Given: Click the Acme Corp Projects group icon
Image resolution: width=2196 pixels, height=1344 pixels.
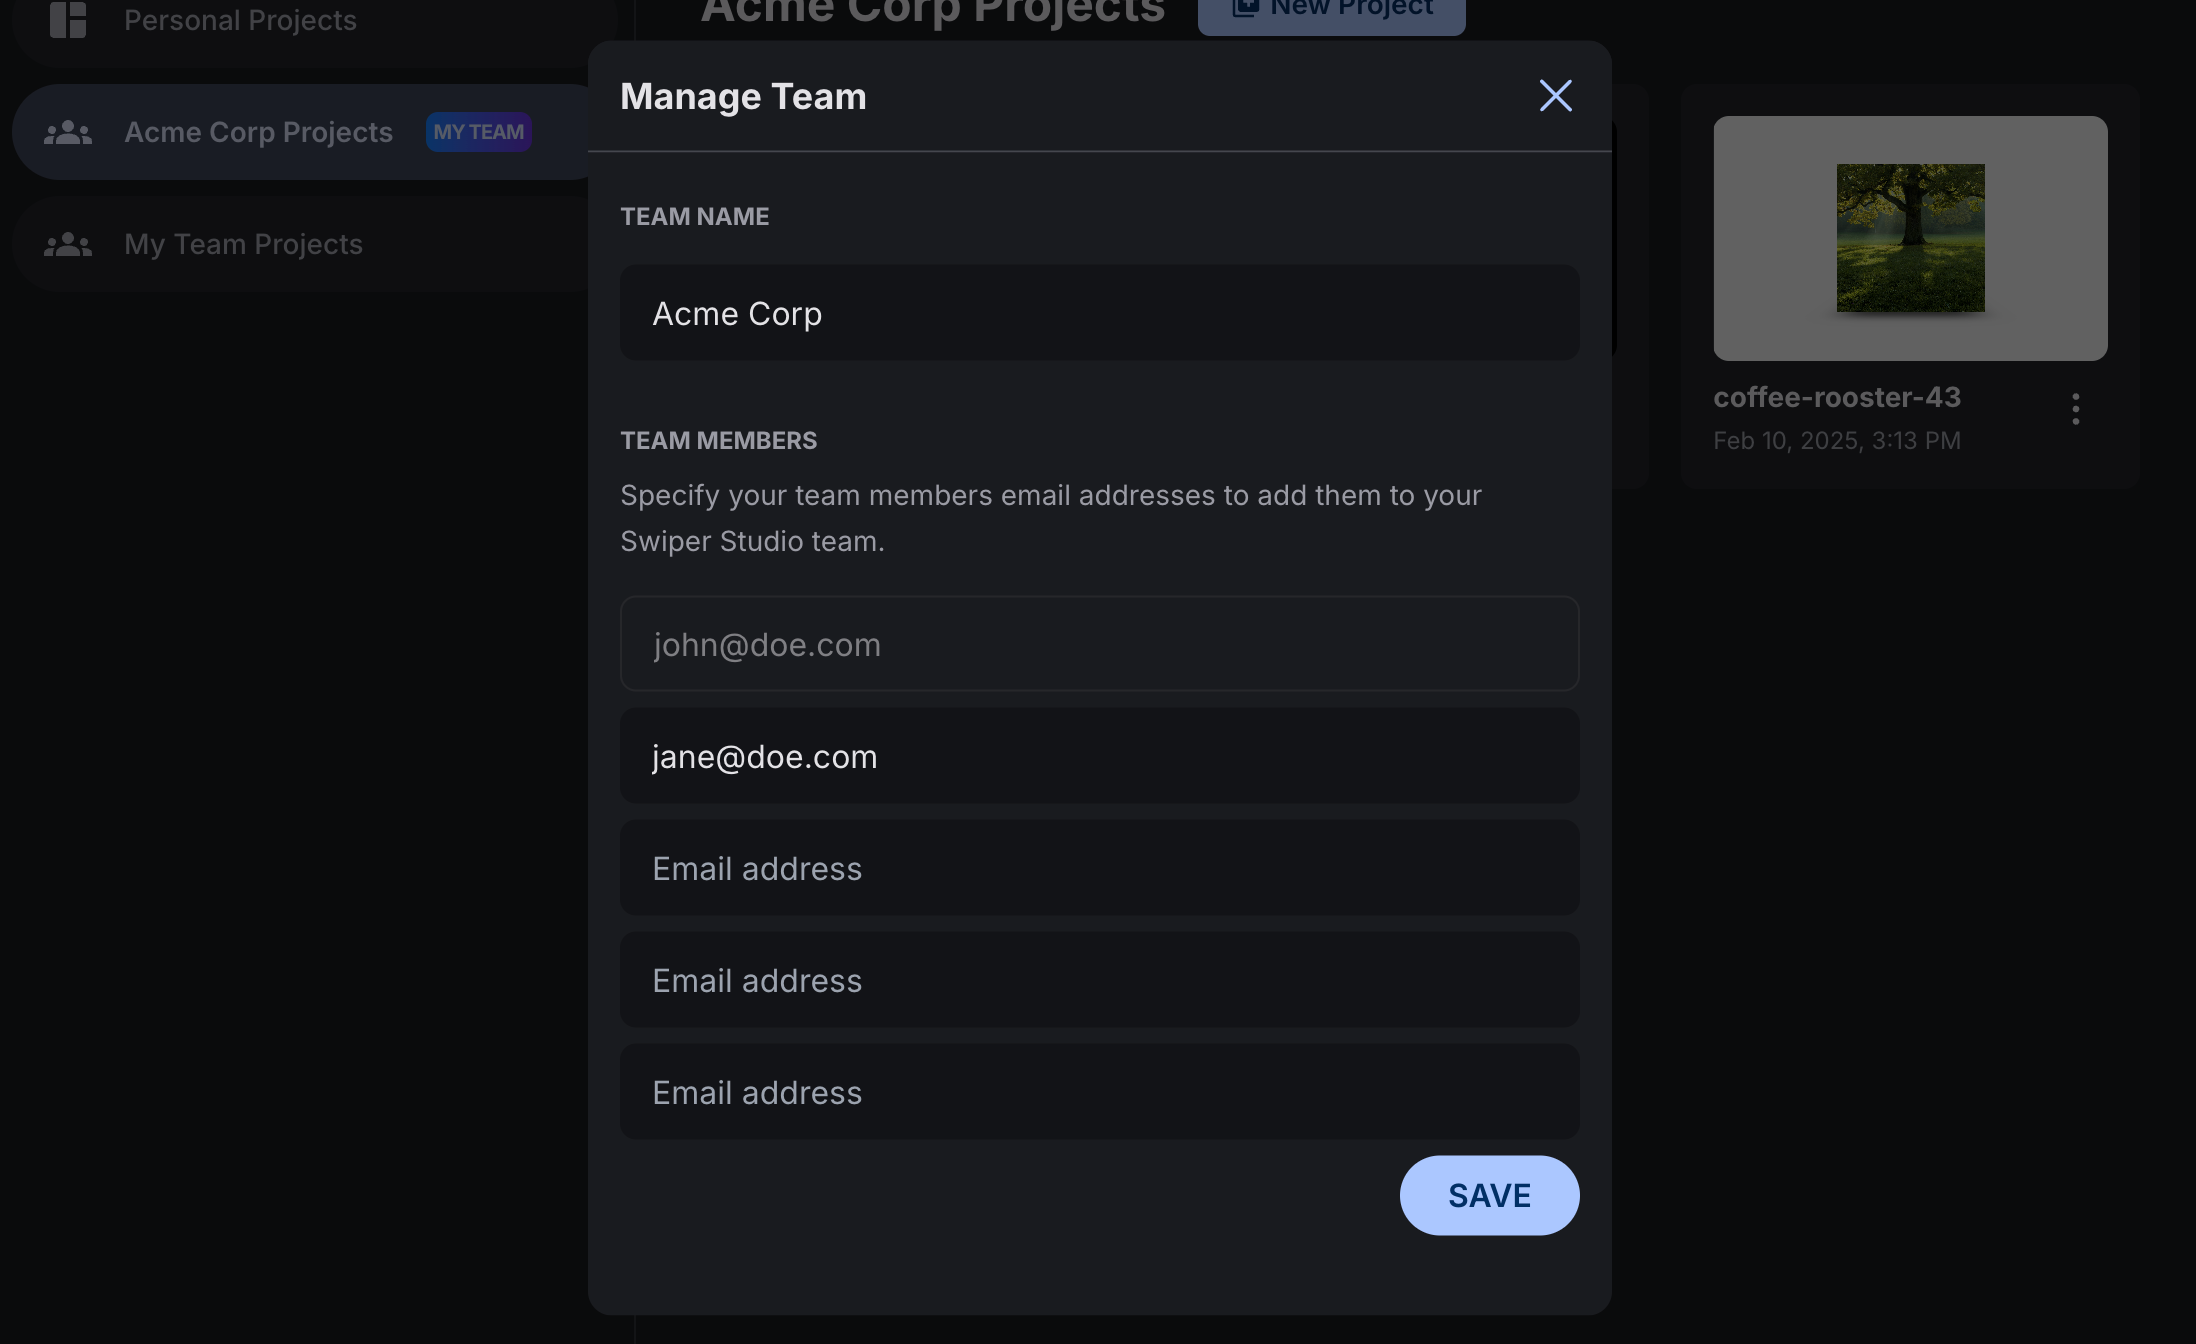Looking at the screenshot, I should (68, 132).
